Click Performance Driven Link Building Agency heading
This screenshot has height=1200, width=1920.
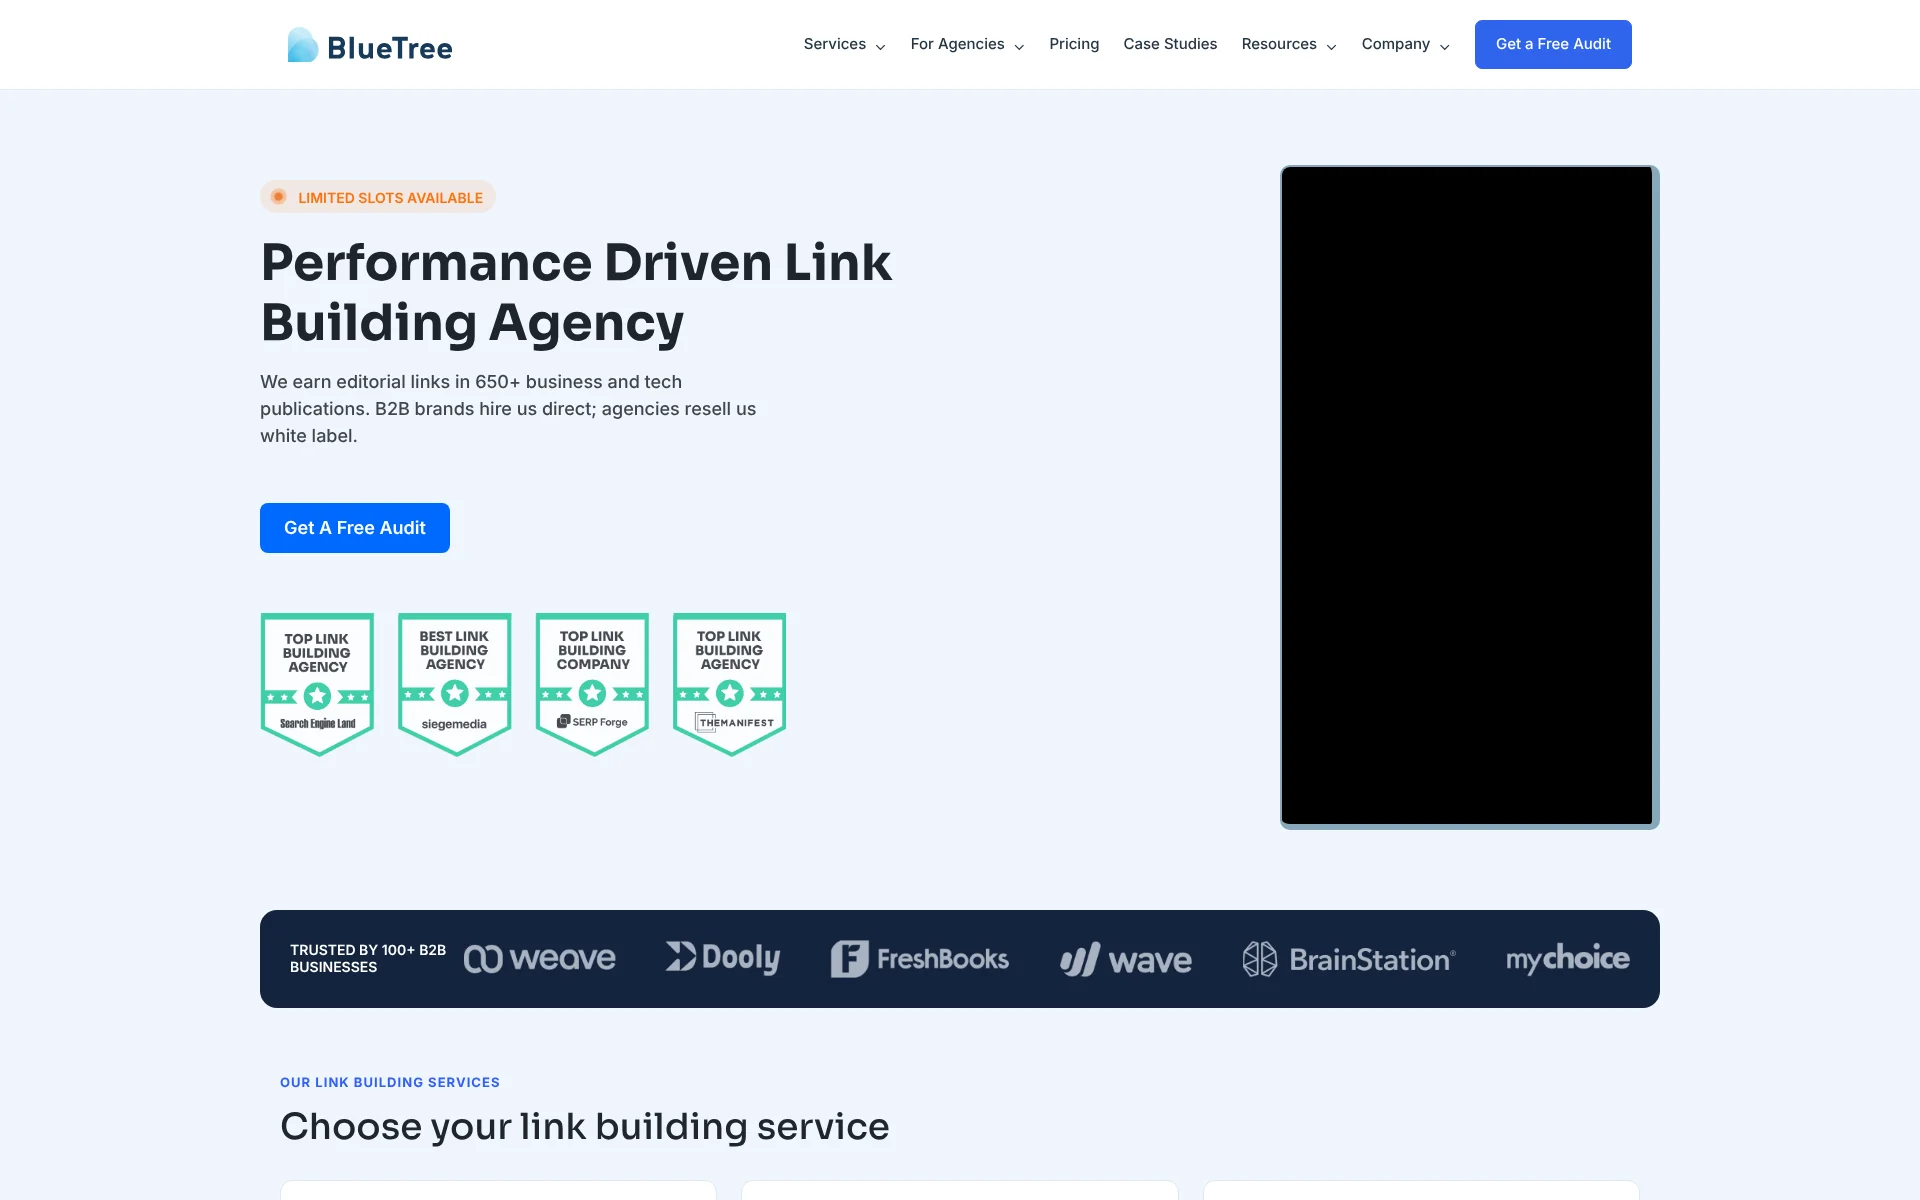click(576, 292)
